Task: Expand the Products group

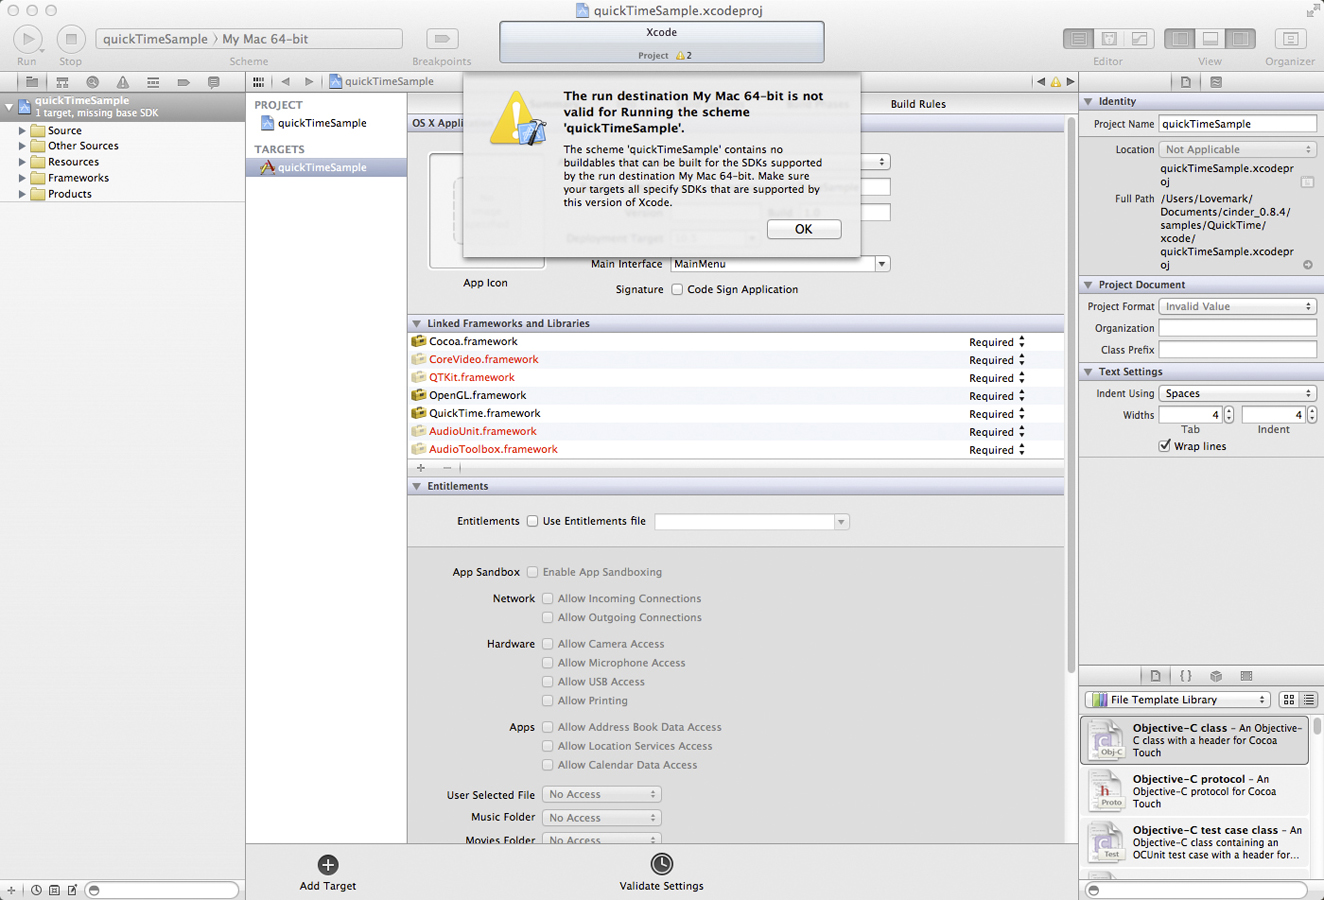Action: (22, 194)
